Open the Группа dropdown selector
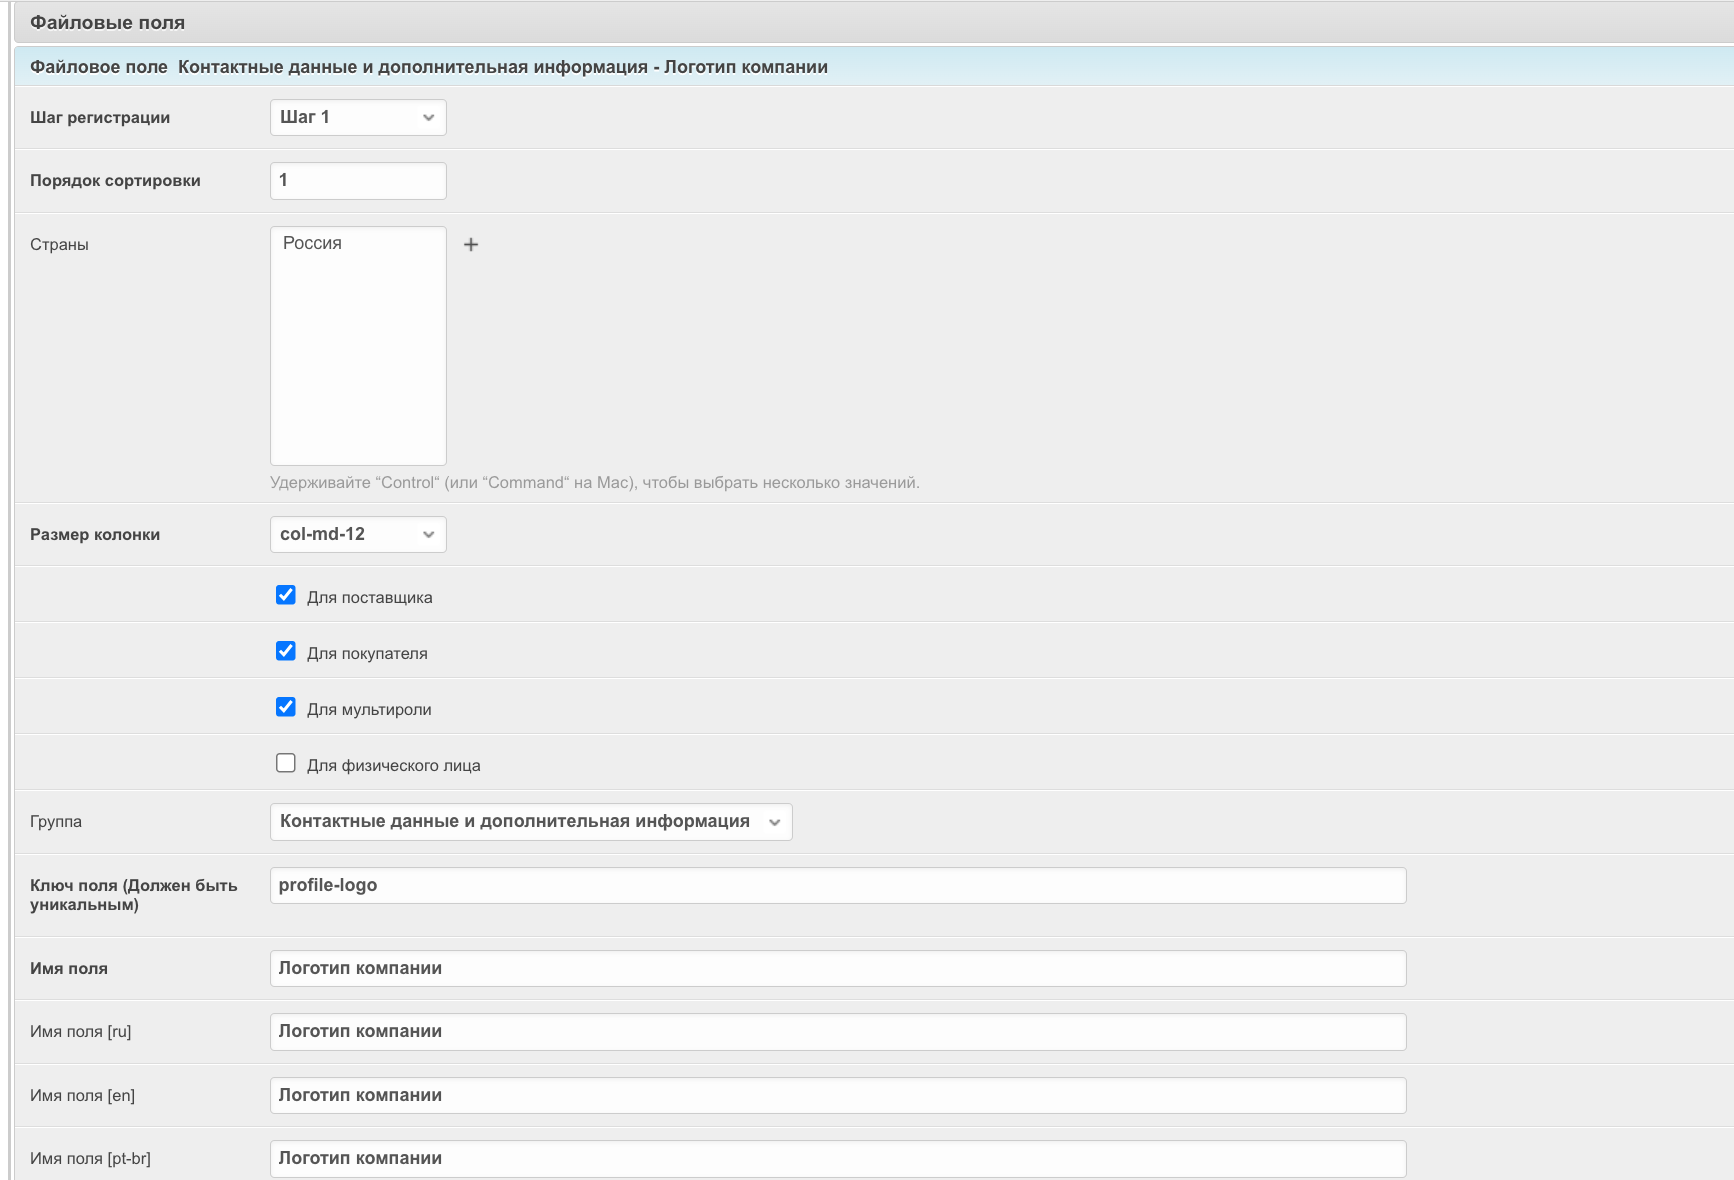This screenshot has width=1734, height=1180. coord(530,822)
